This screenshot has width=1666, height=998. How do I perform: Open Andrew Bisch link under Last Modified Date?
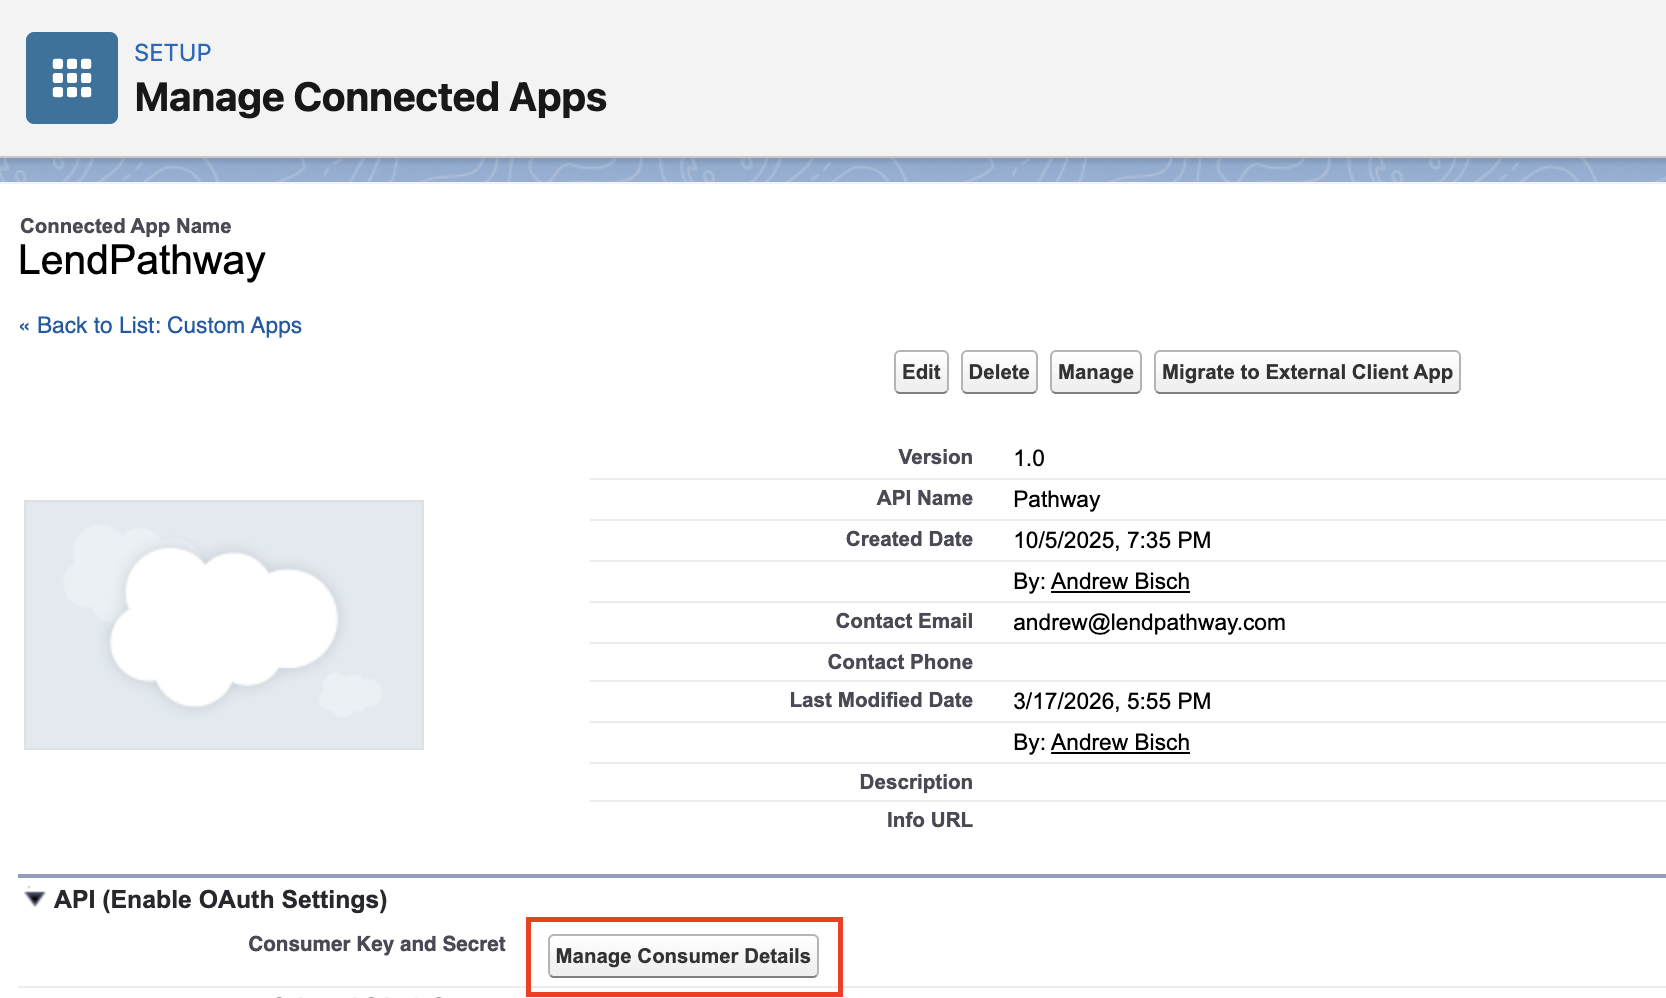pos(1120,742)
